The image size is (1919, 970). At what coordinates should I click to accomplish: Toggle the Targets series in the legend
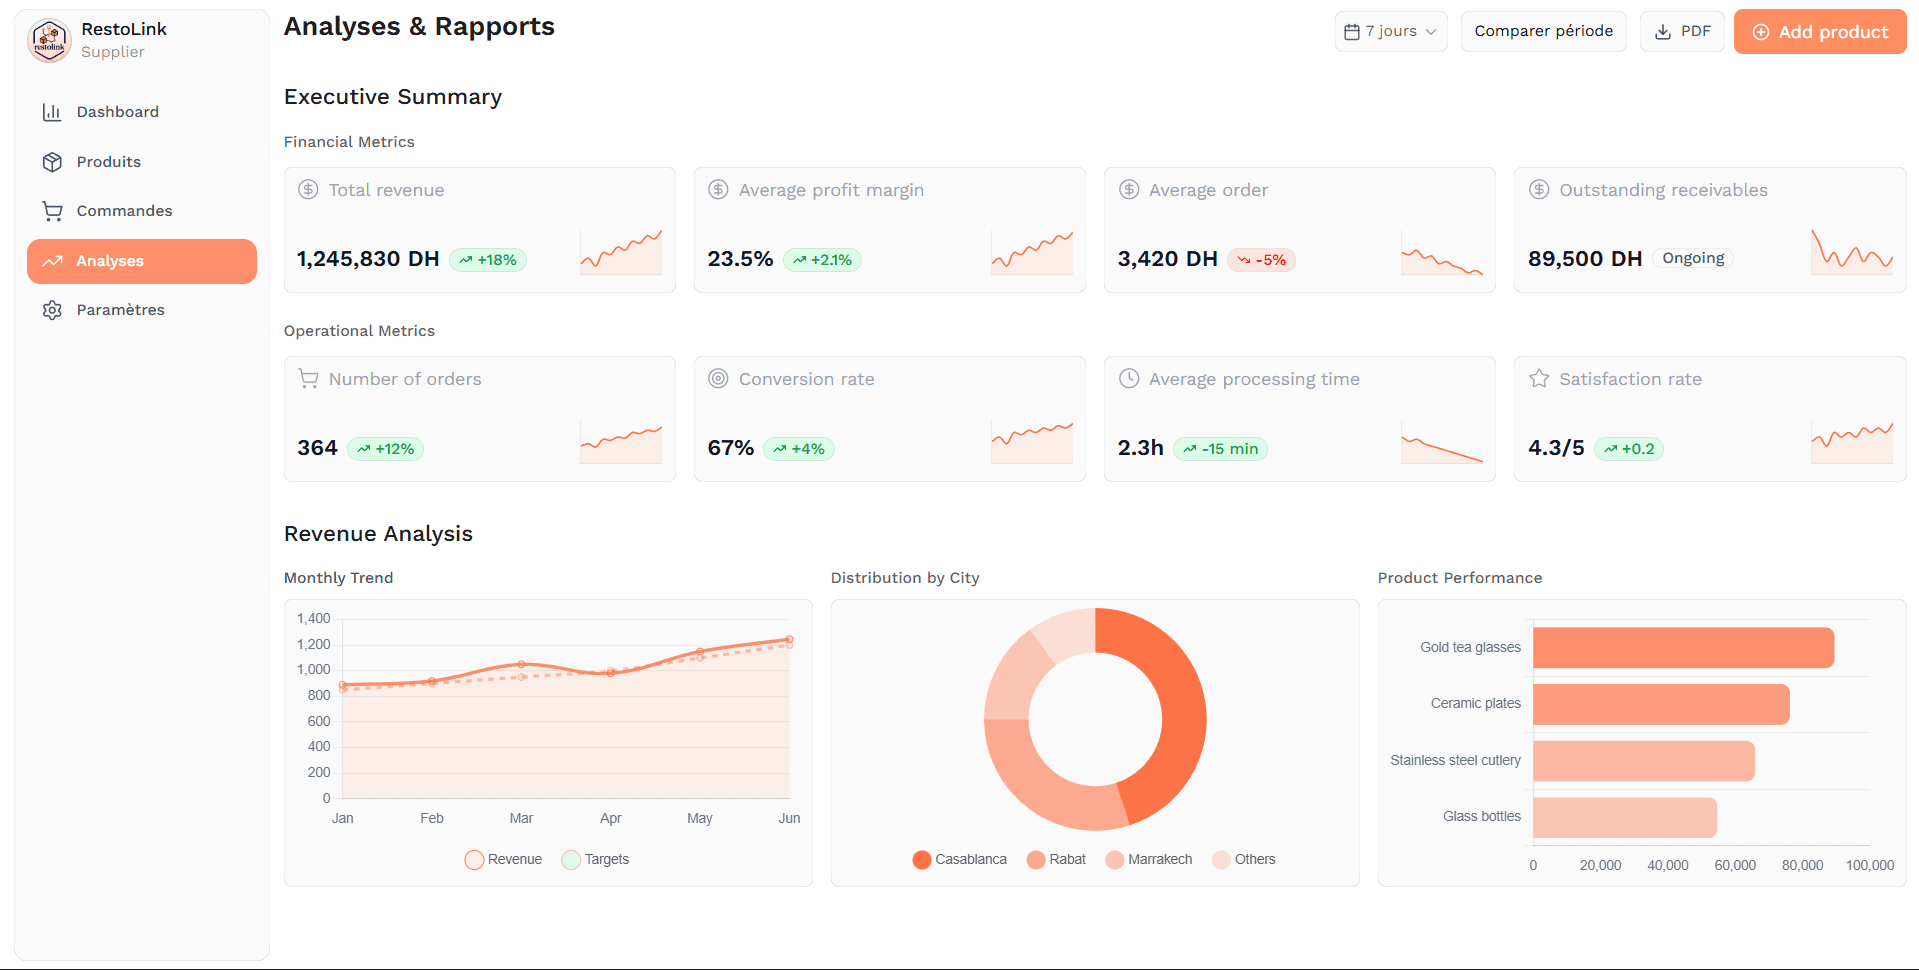(596, 859)
